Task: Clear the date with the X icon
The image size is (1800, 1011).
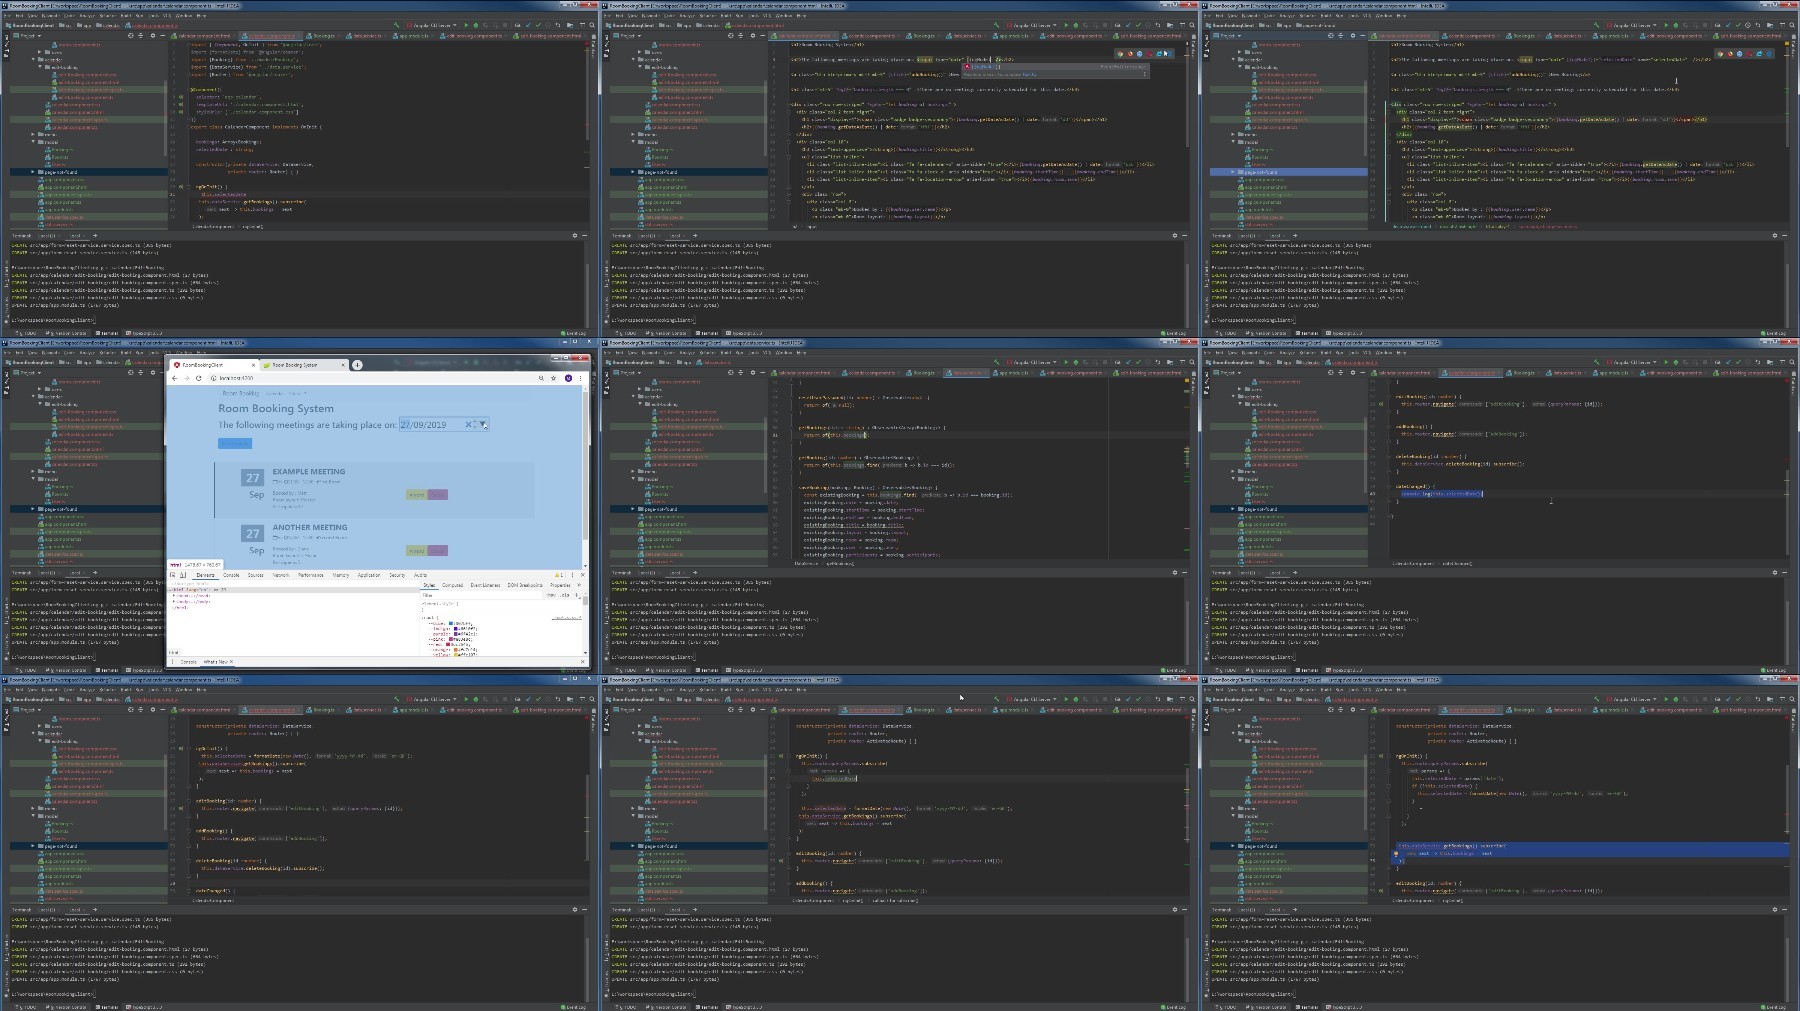Action: 468,425
